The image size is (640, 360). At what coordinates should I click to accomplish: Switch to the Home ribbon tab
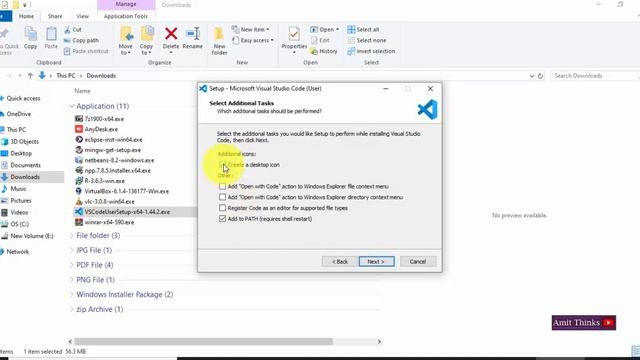pos(27,16)
